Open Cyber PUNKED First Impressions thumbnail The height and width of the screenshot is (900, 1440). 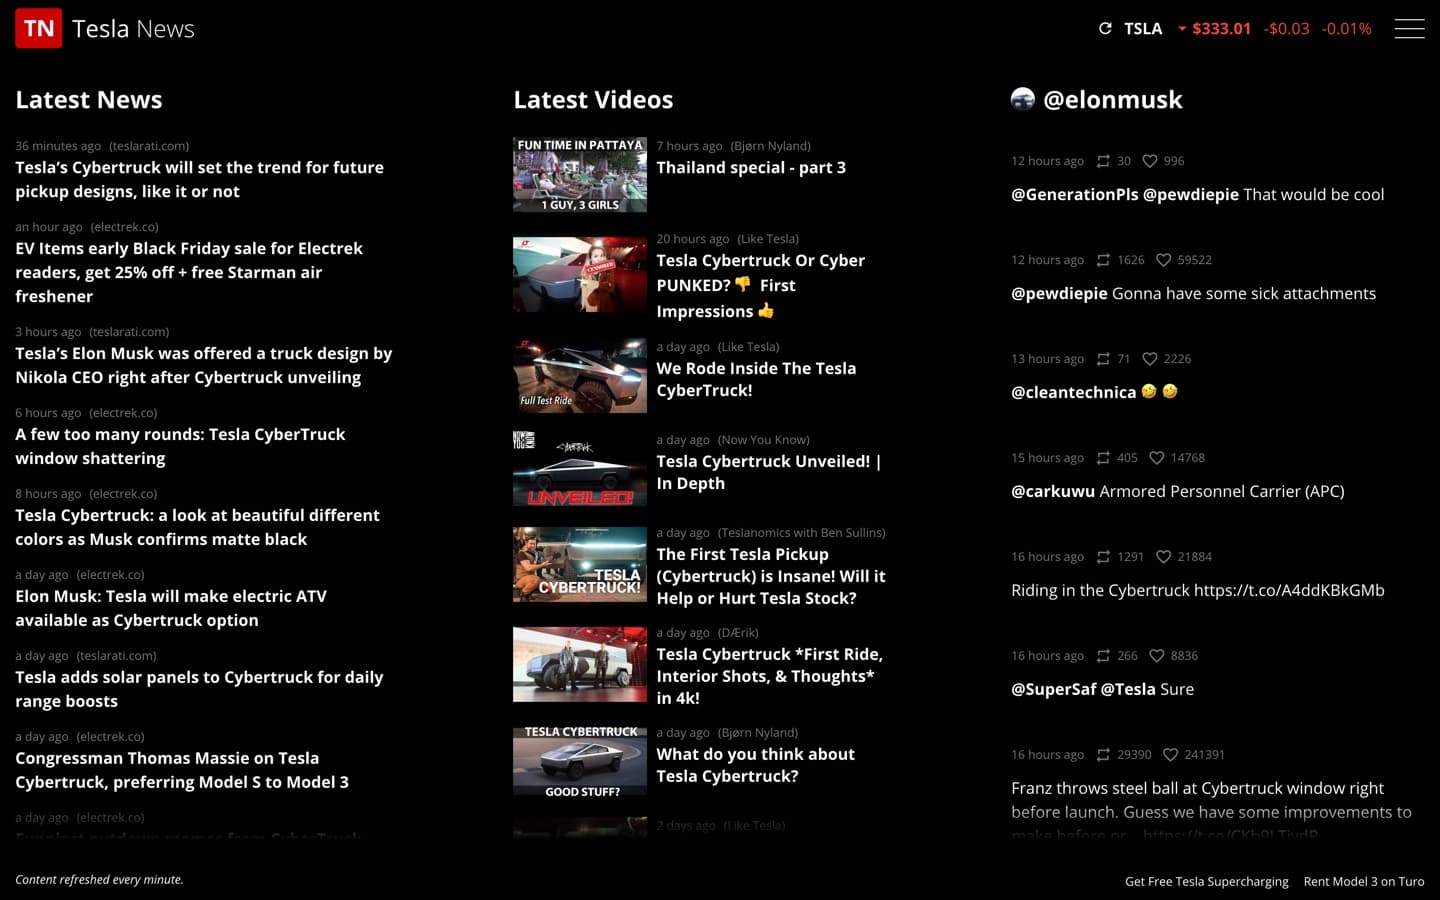point(580,274)
